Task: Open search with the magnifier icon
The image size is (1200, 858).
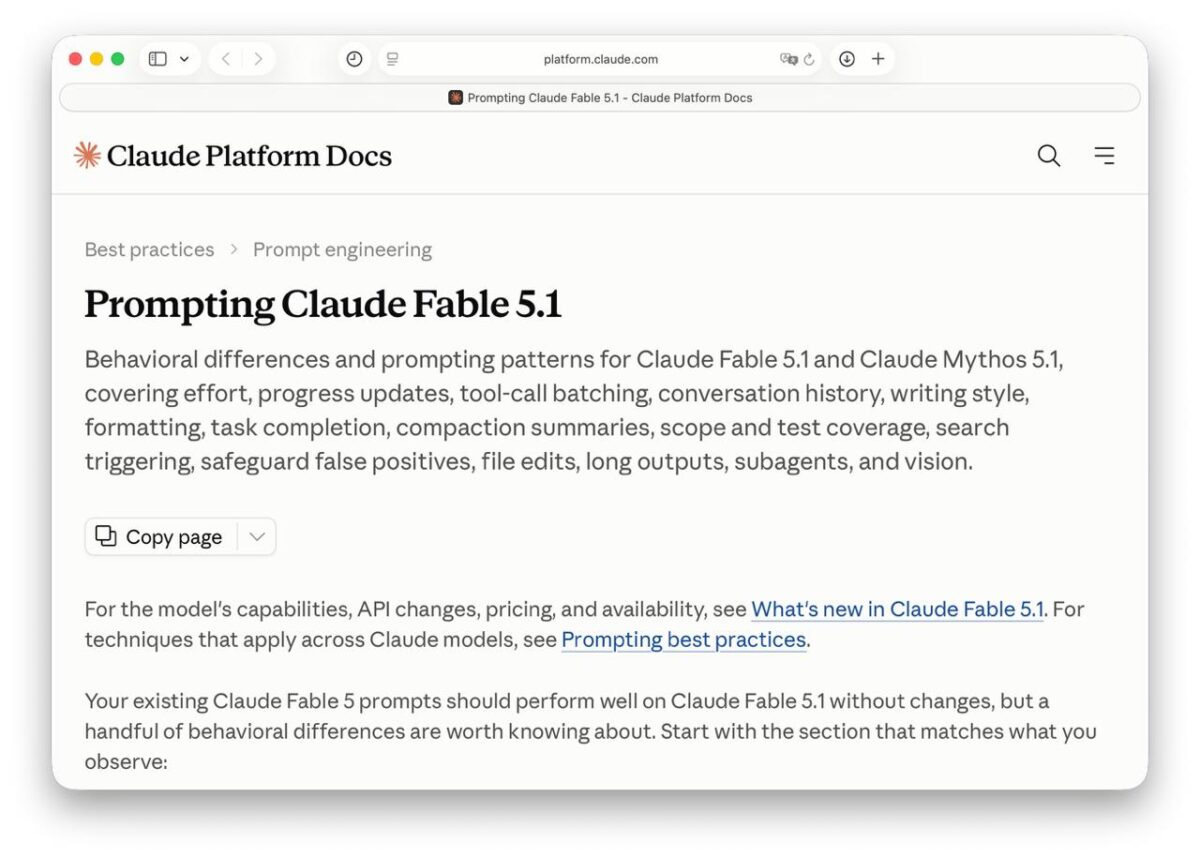Action: (1049, 155)
